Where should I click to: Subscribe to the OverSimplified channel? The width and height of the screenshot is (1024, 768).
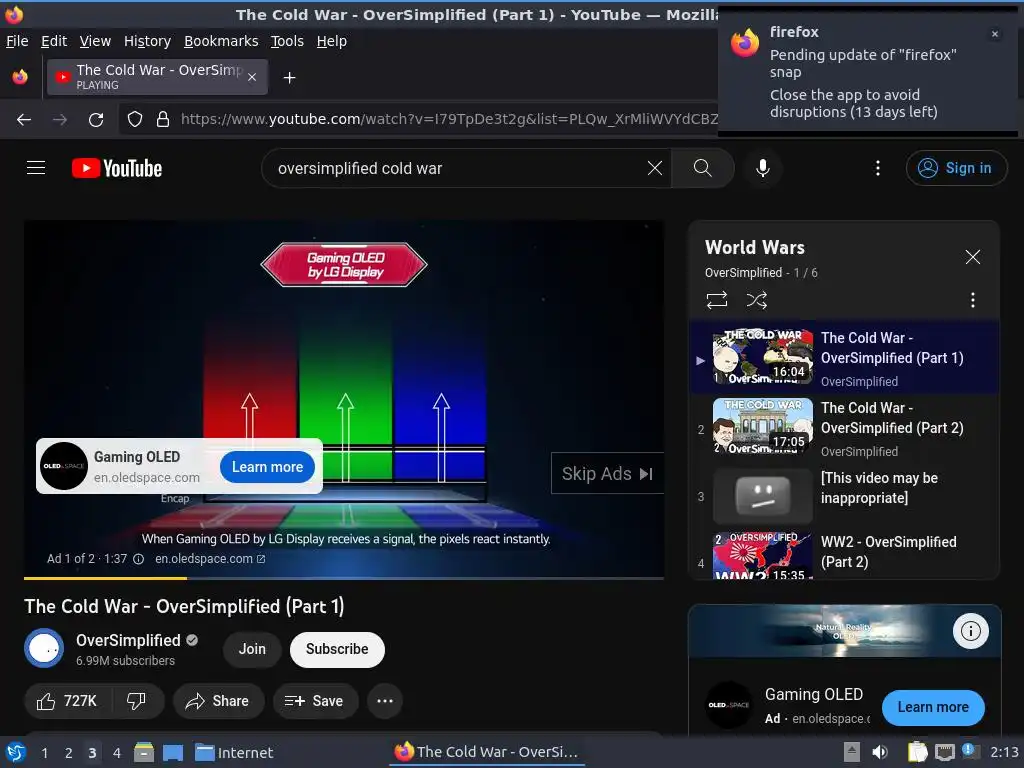[x=337, y=649]
